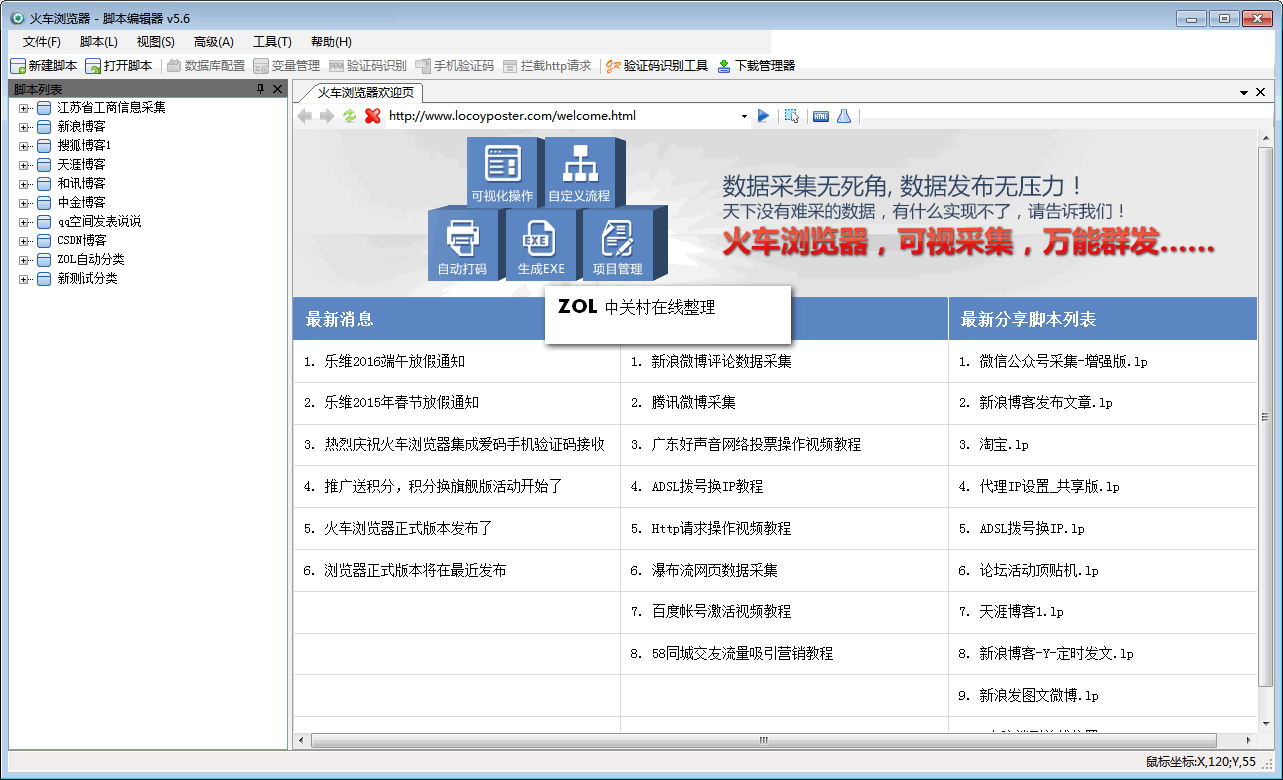Open 变量管理 from the toolbar
The height and width of the screenshot is (780, 1283).
(x=286, y=66)
